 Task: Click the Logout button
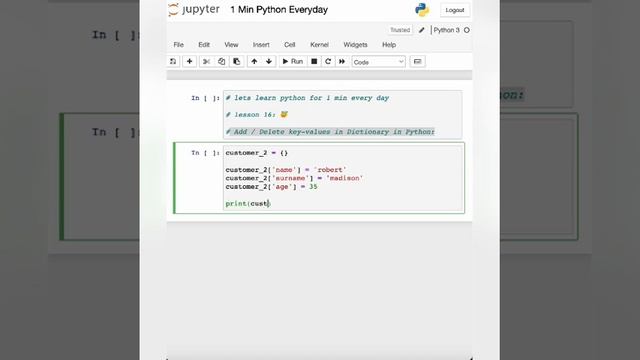click(x=455, y=10)
